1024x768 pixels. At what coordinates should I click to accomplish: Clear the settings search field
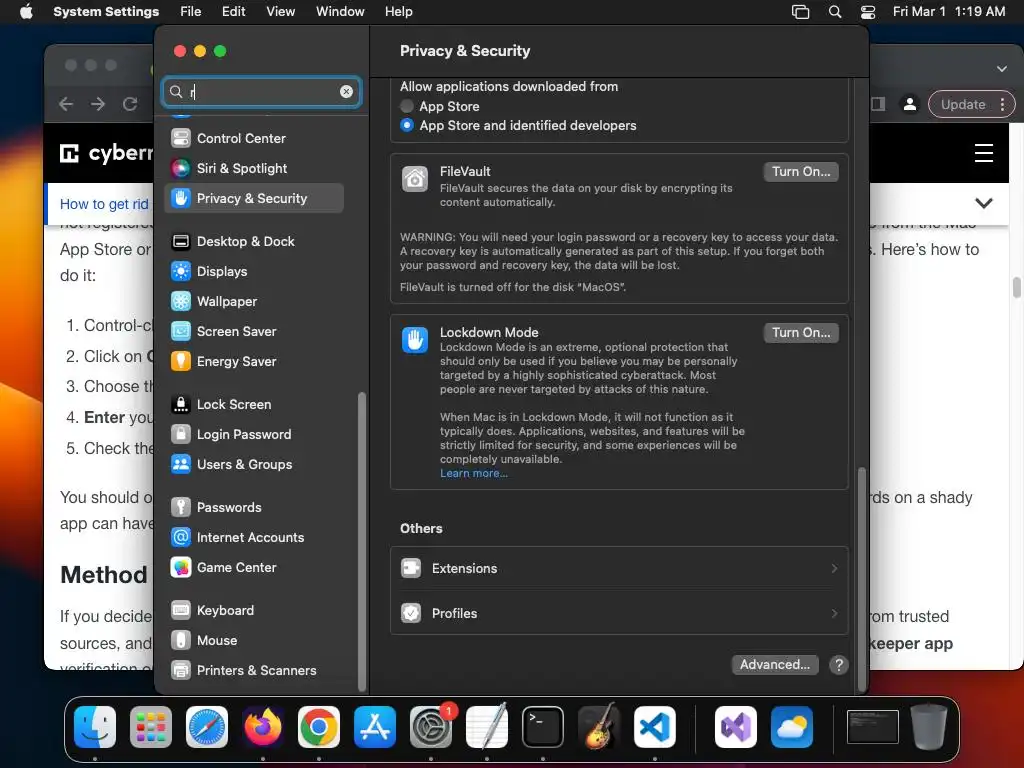[x=346, y=91]
